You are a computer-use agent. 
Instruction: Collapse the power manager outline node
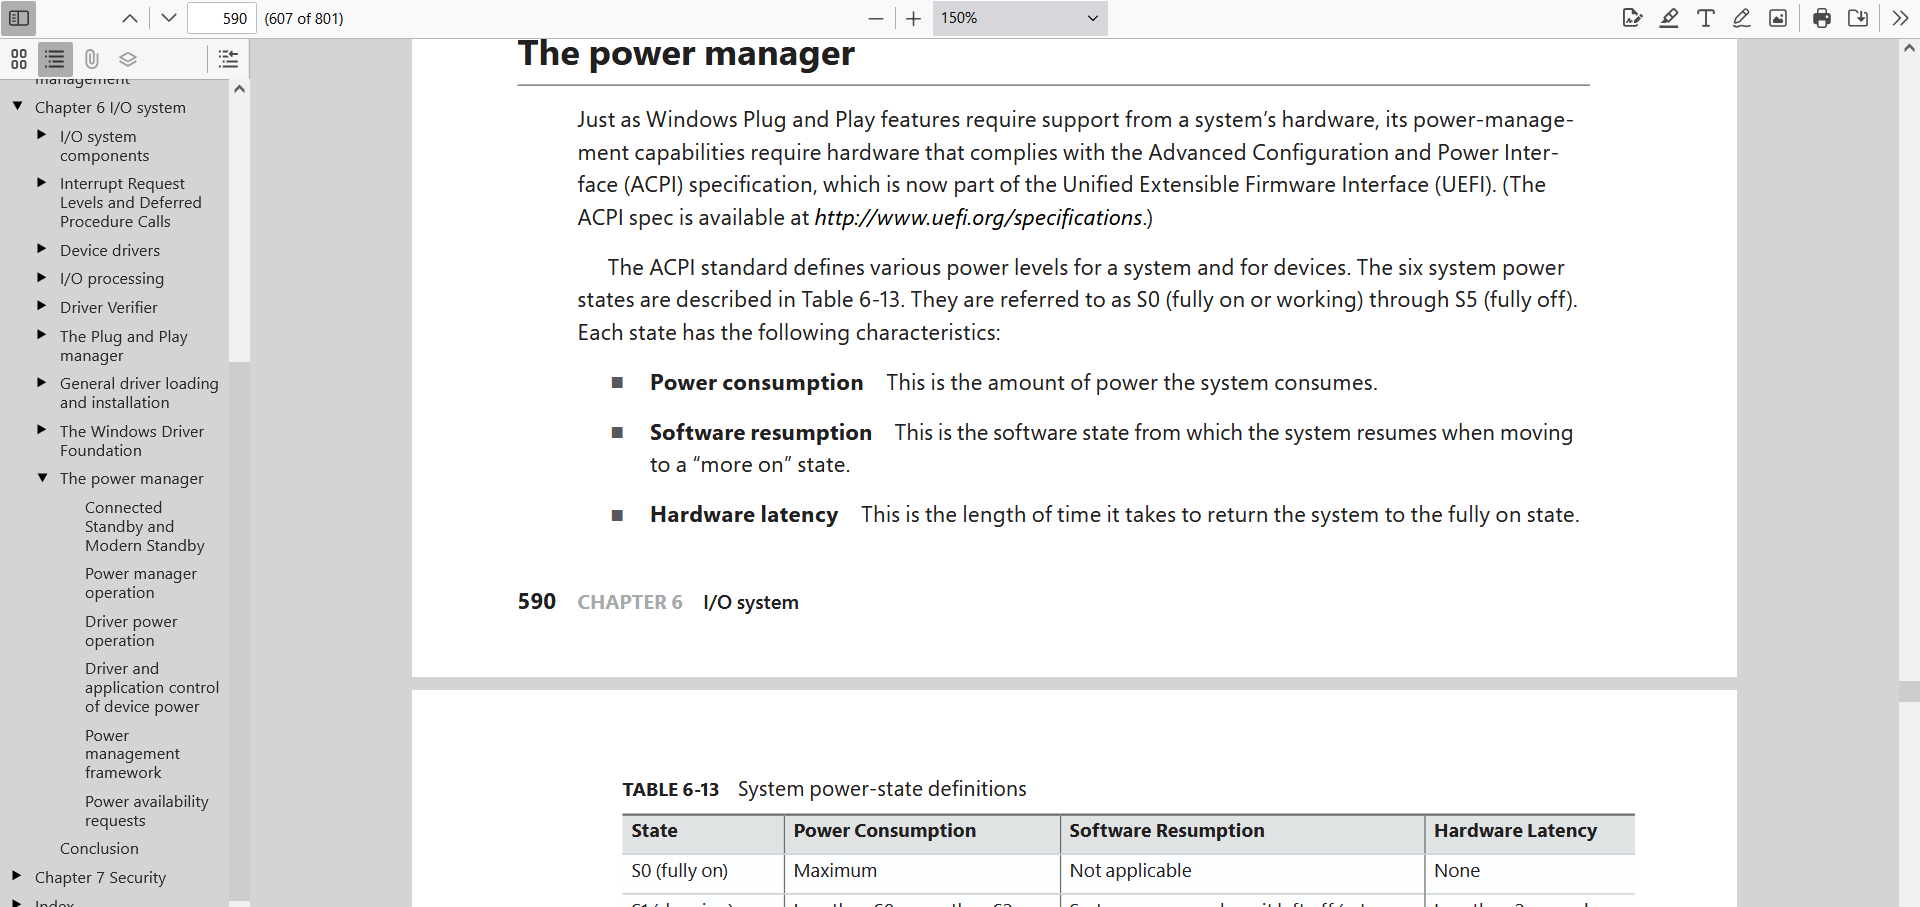click(42, 478)
